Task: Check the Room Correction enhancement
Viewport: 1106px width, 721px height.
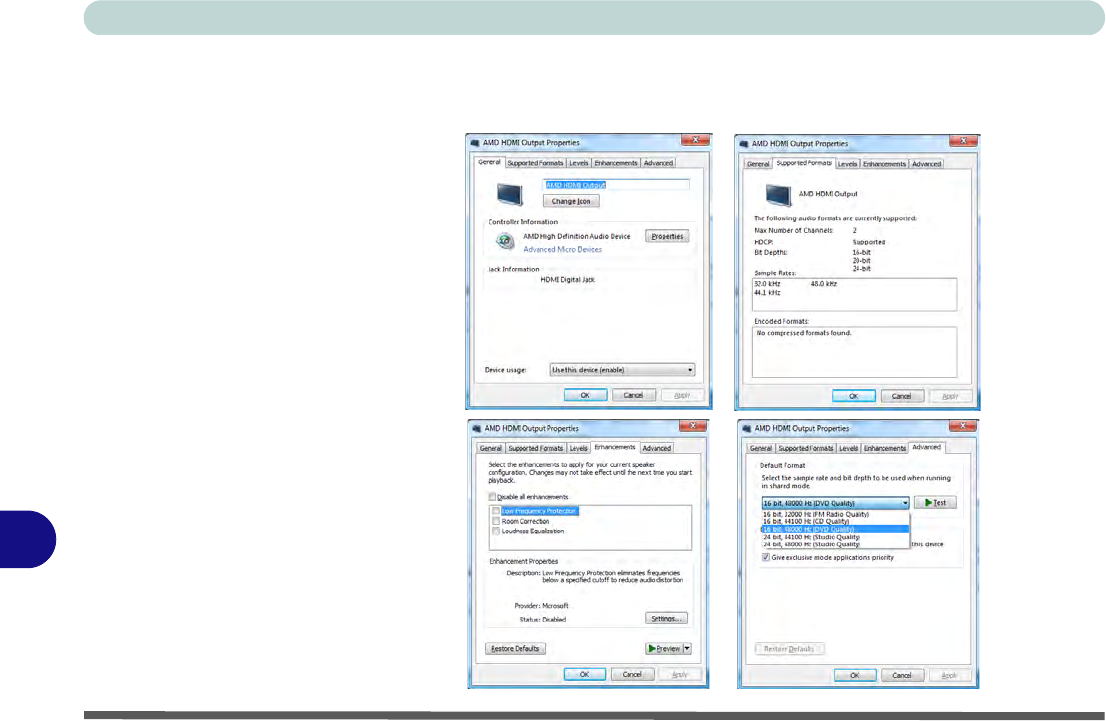Action: coord(496,521)
